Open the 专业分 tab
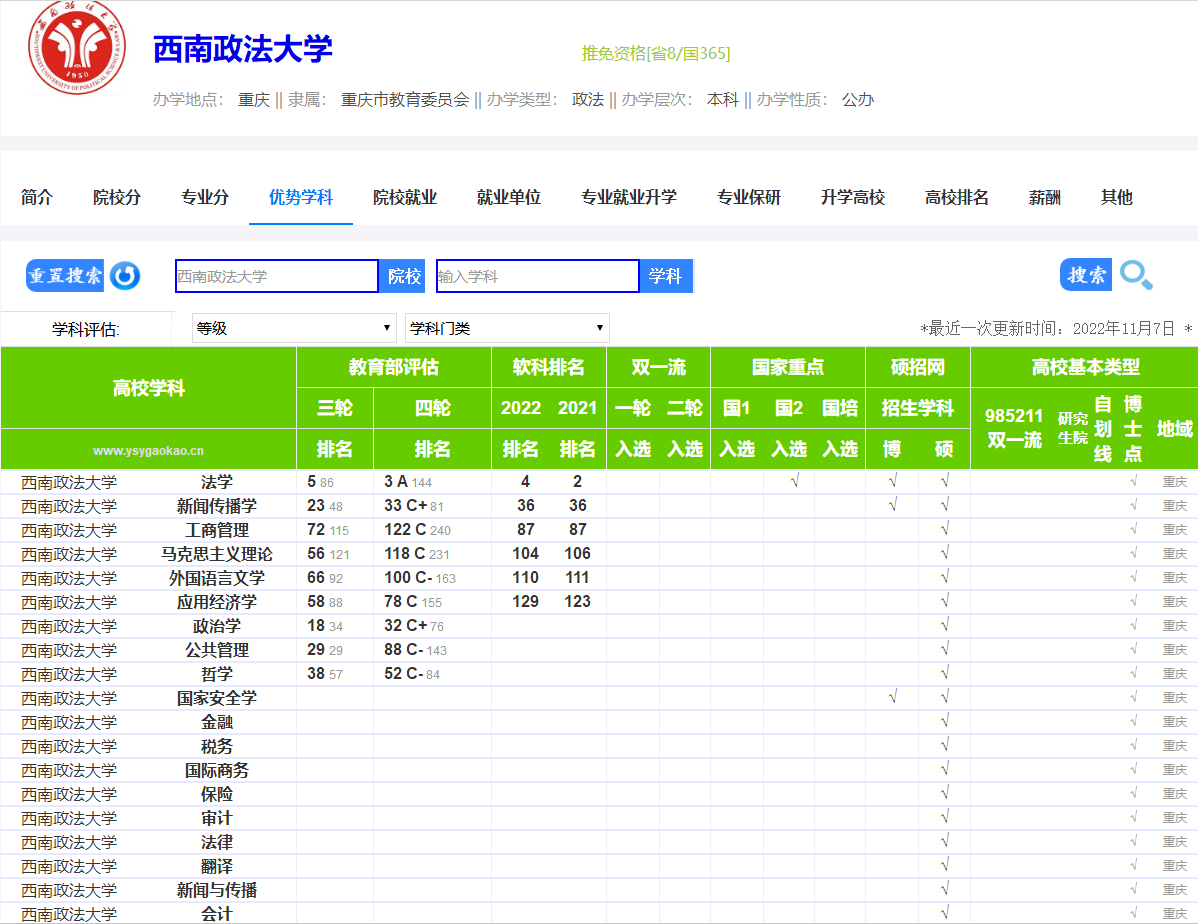1198x924 pixels. pos(205,197)
